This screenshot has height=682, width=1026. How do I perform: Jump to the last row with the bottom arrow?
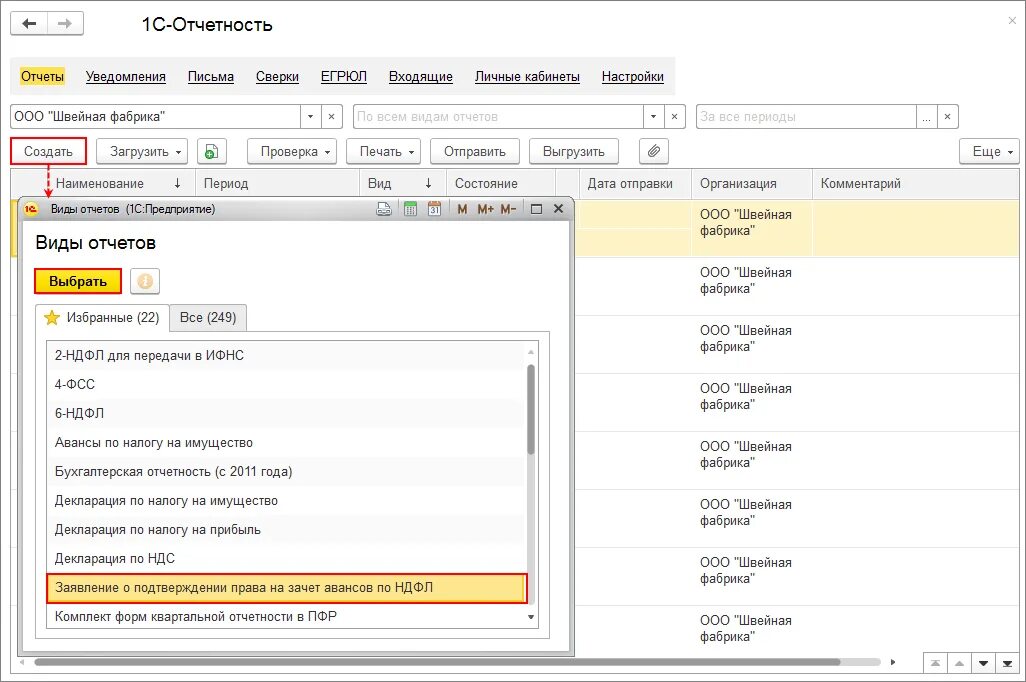point(1007,663)
